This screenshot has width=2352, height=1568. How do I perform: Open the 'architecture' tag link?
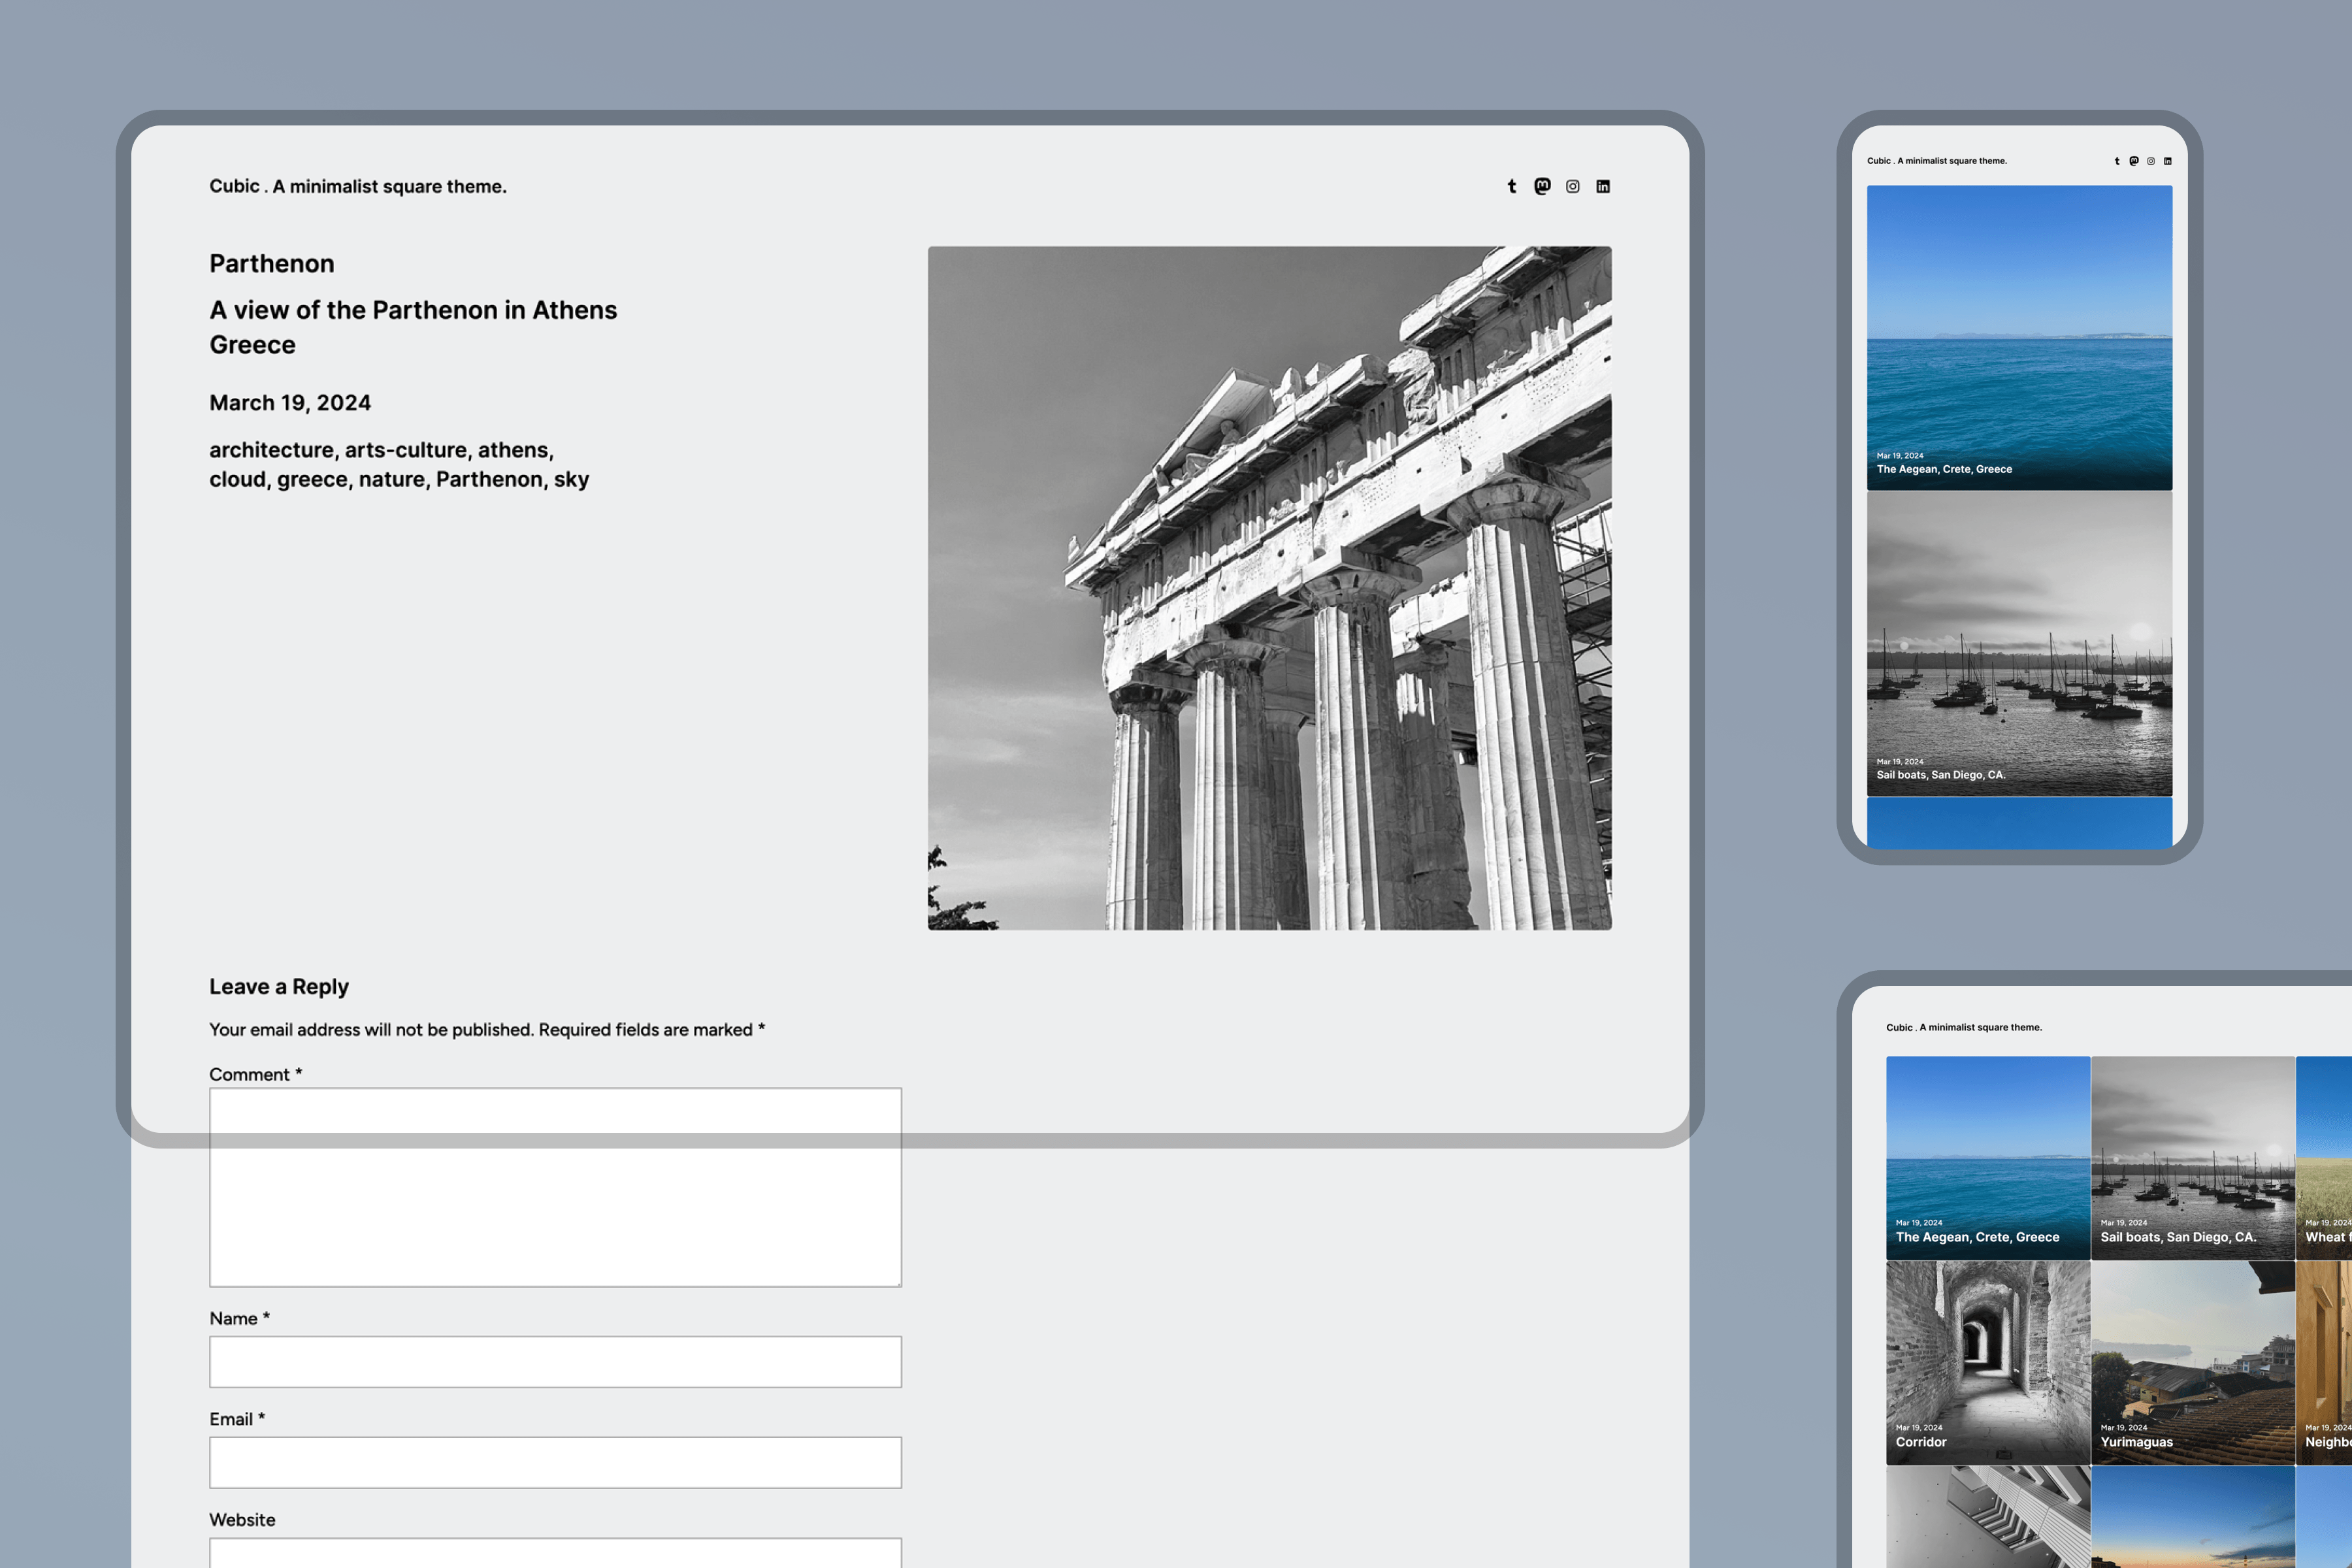pos(271,450)
